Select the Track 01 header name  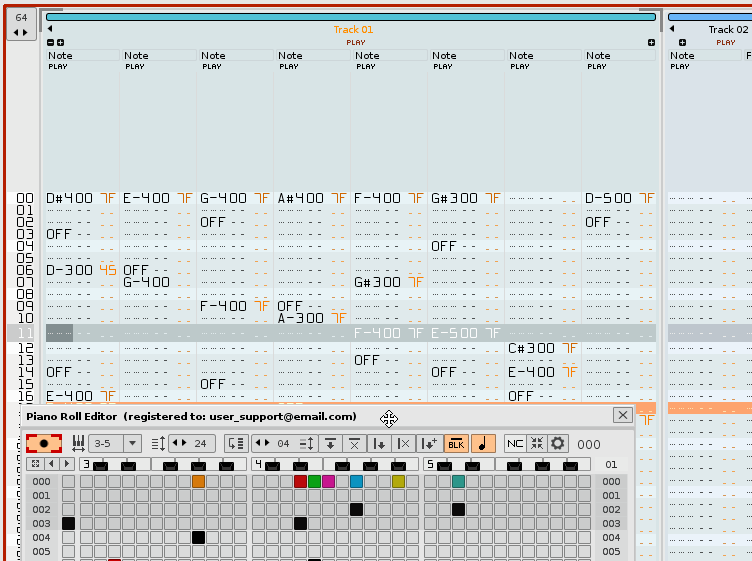coord(354,30)
